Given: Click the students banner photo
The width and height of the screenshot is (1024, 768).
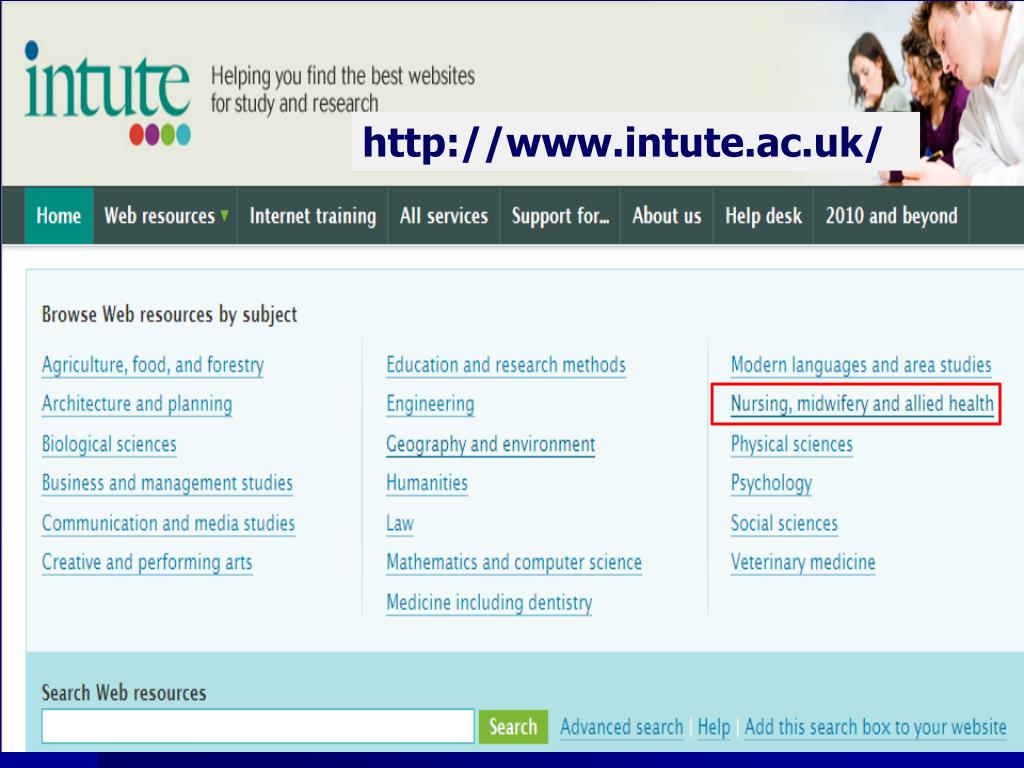Looking at the screenshot, I should 935,91.
